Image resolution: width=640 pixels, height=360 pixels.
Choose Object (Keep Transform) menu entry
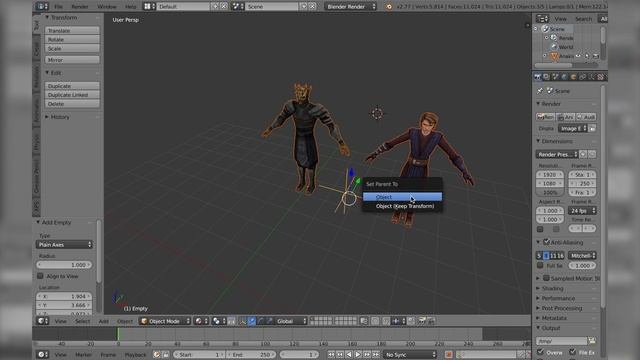point(402,206)
